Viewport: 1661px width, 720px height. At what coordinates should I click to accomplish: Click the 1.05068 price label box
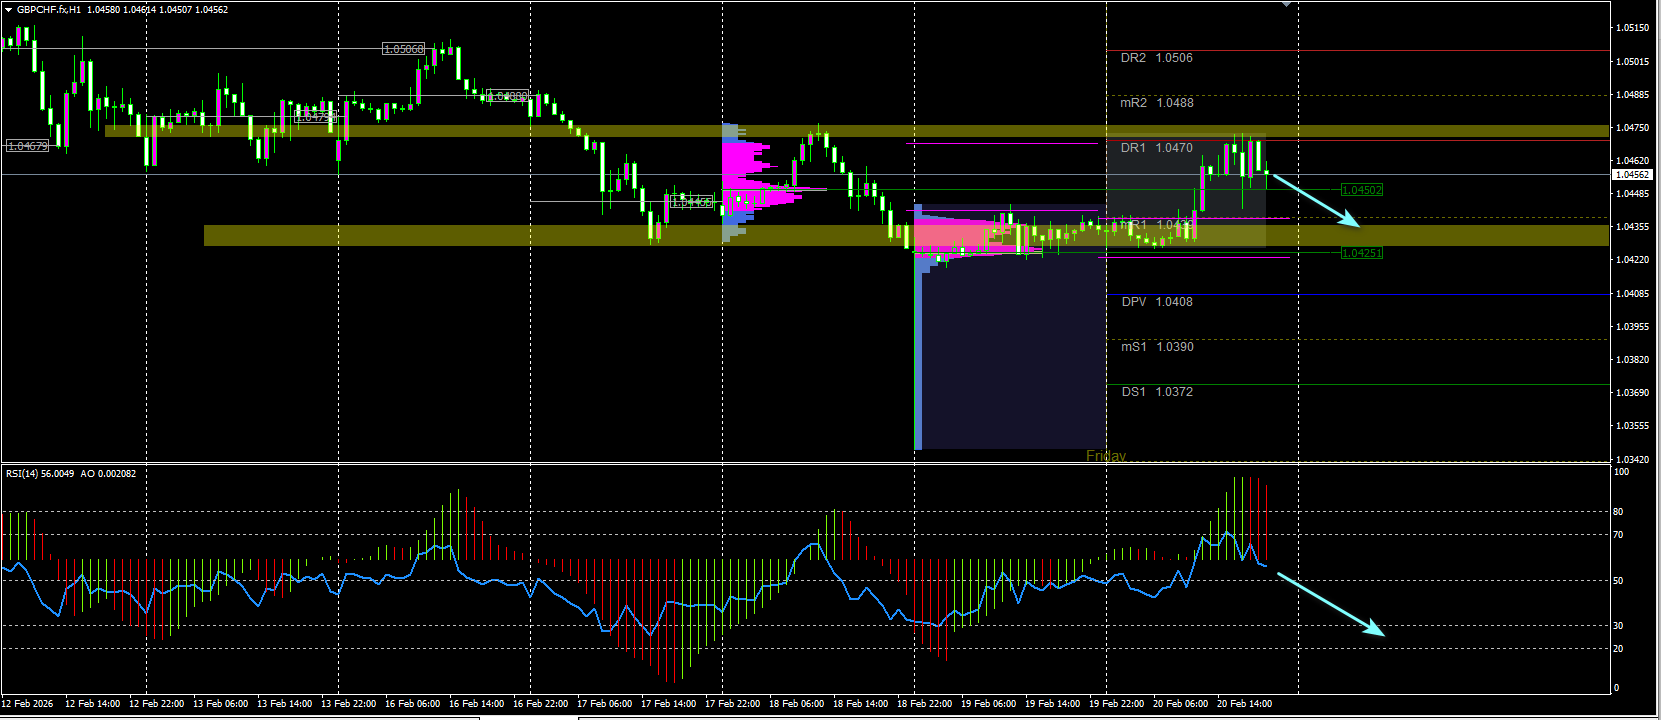(x=404, y=49)
